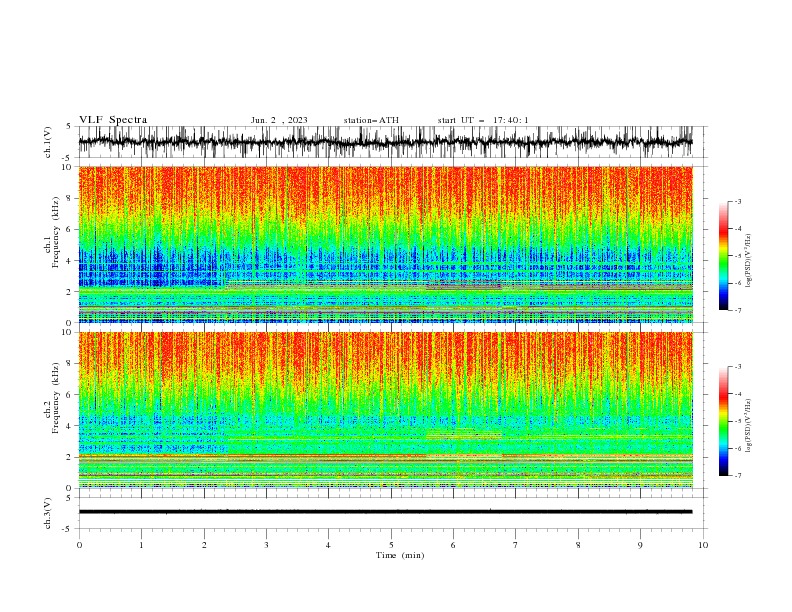This screenshot has width=792, height=612.
Task: Click the '-5' tick on ch.3(V) axis
Action: pyautogui.click(x=68, y=529)
